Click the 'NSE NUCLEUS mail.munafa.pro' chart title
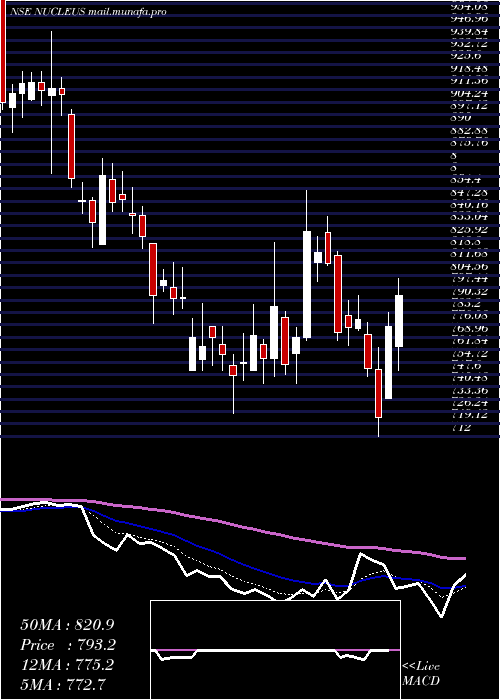The width and height of the screenshot is (500, 700). (x=88, y=12)
